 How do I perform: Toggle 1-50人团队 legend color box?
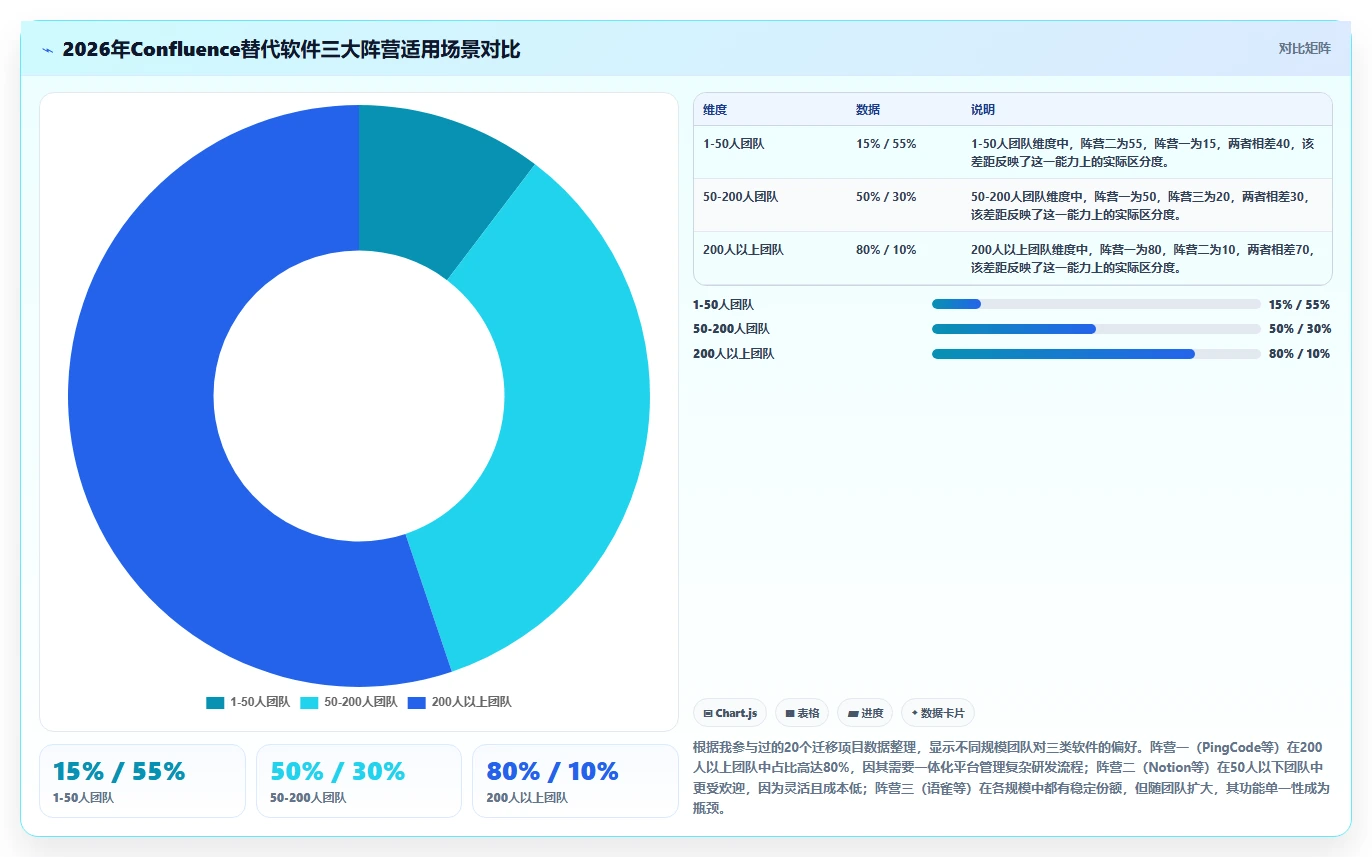click(x=215, y=702)
